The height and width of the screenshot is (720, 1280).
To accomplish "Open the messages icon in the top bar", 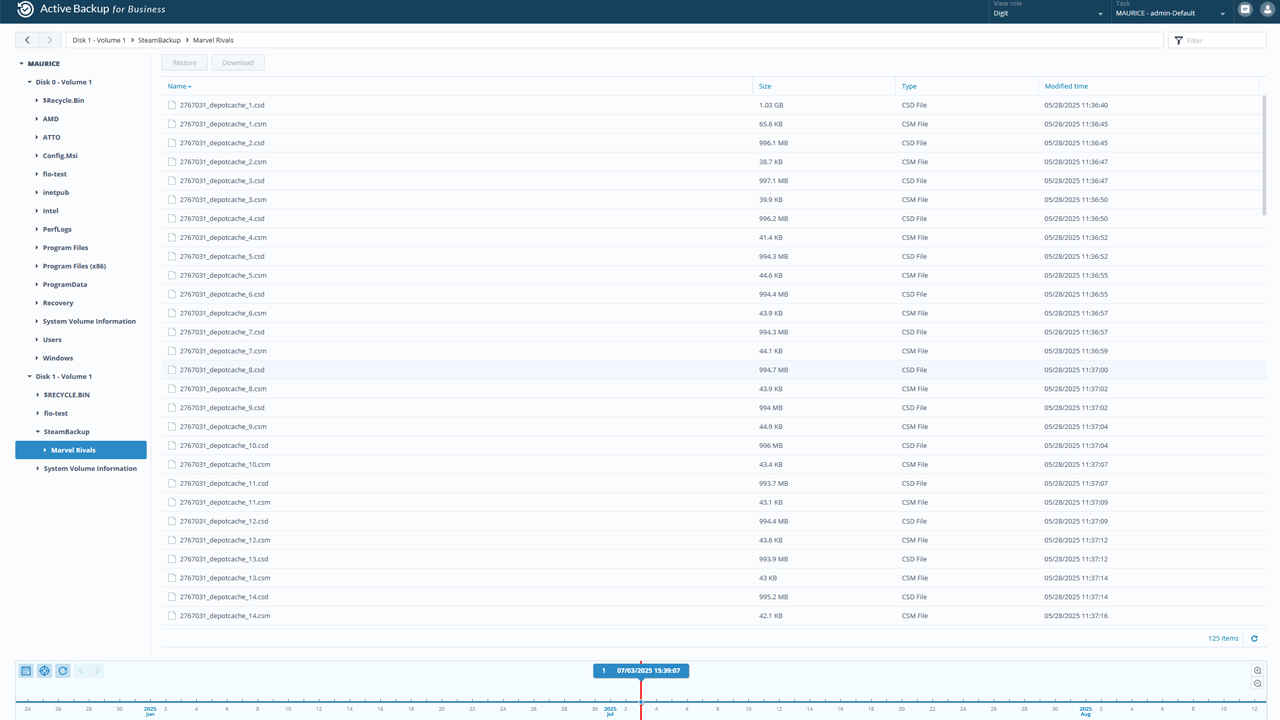I will click(x=1245, y=10).
